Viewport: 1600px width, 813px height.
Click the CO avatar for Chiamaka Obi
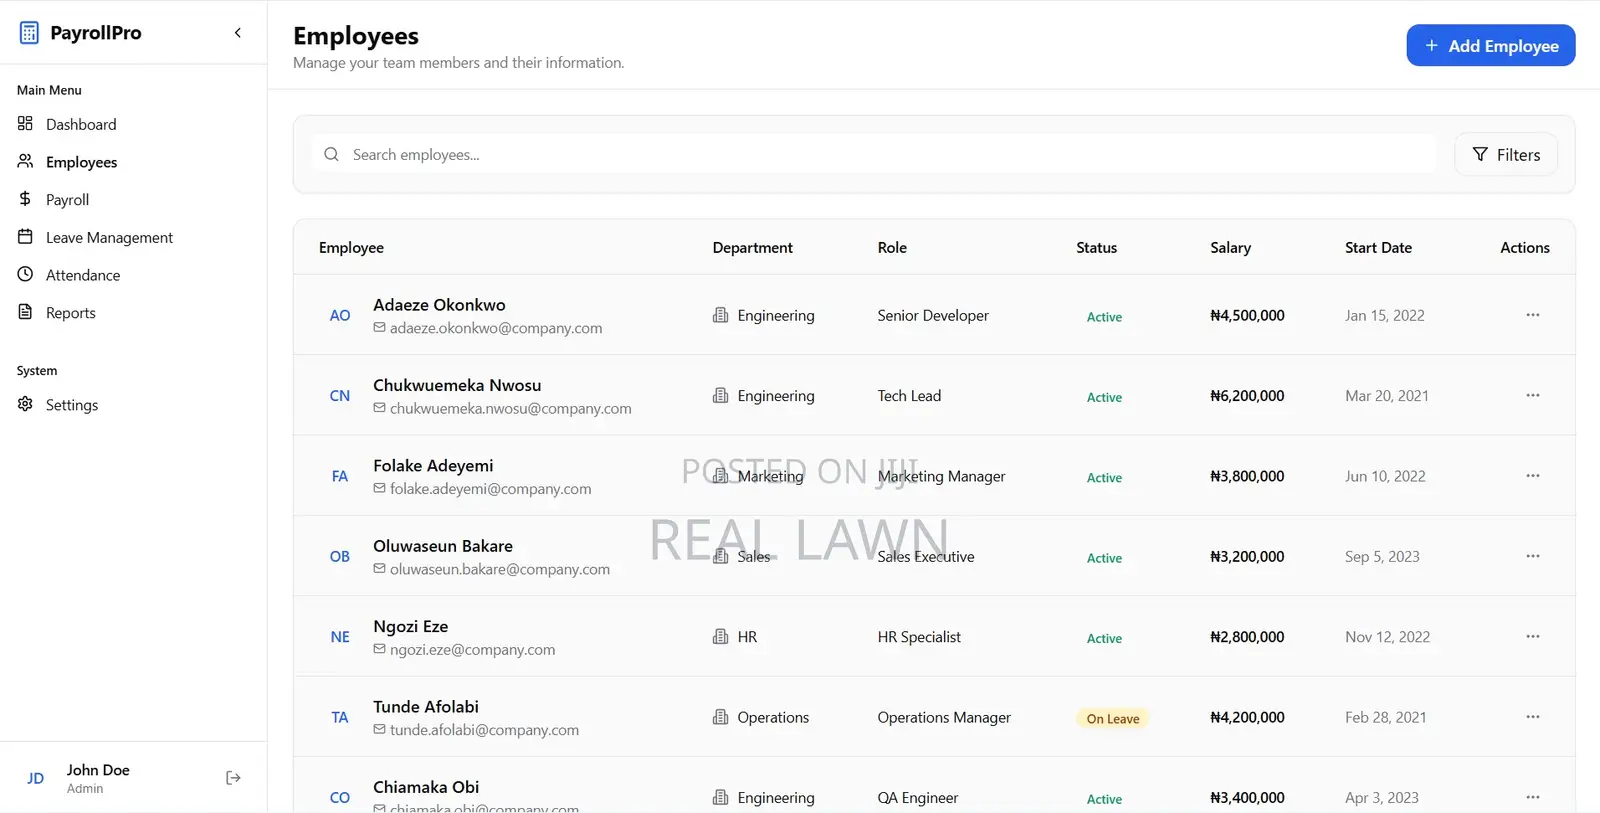[x=340, y=798]
